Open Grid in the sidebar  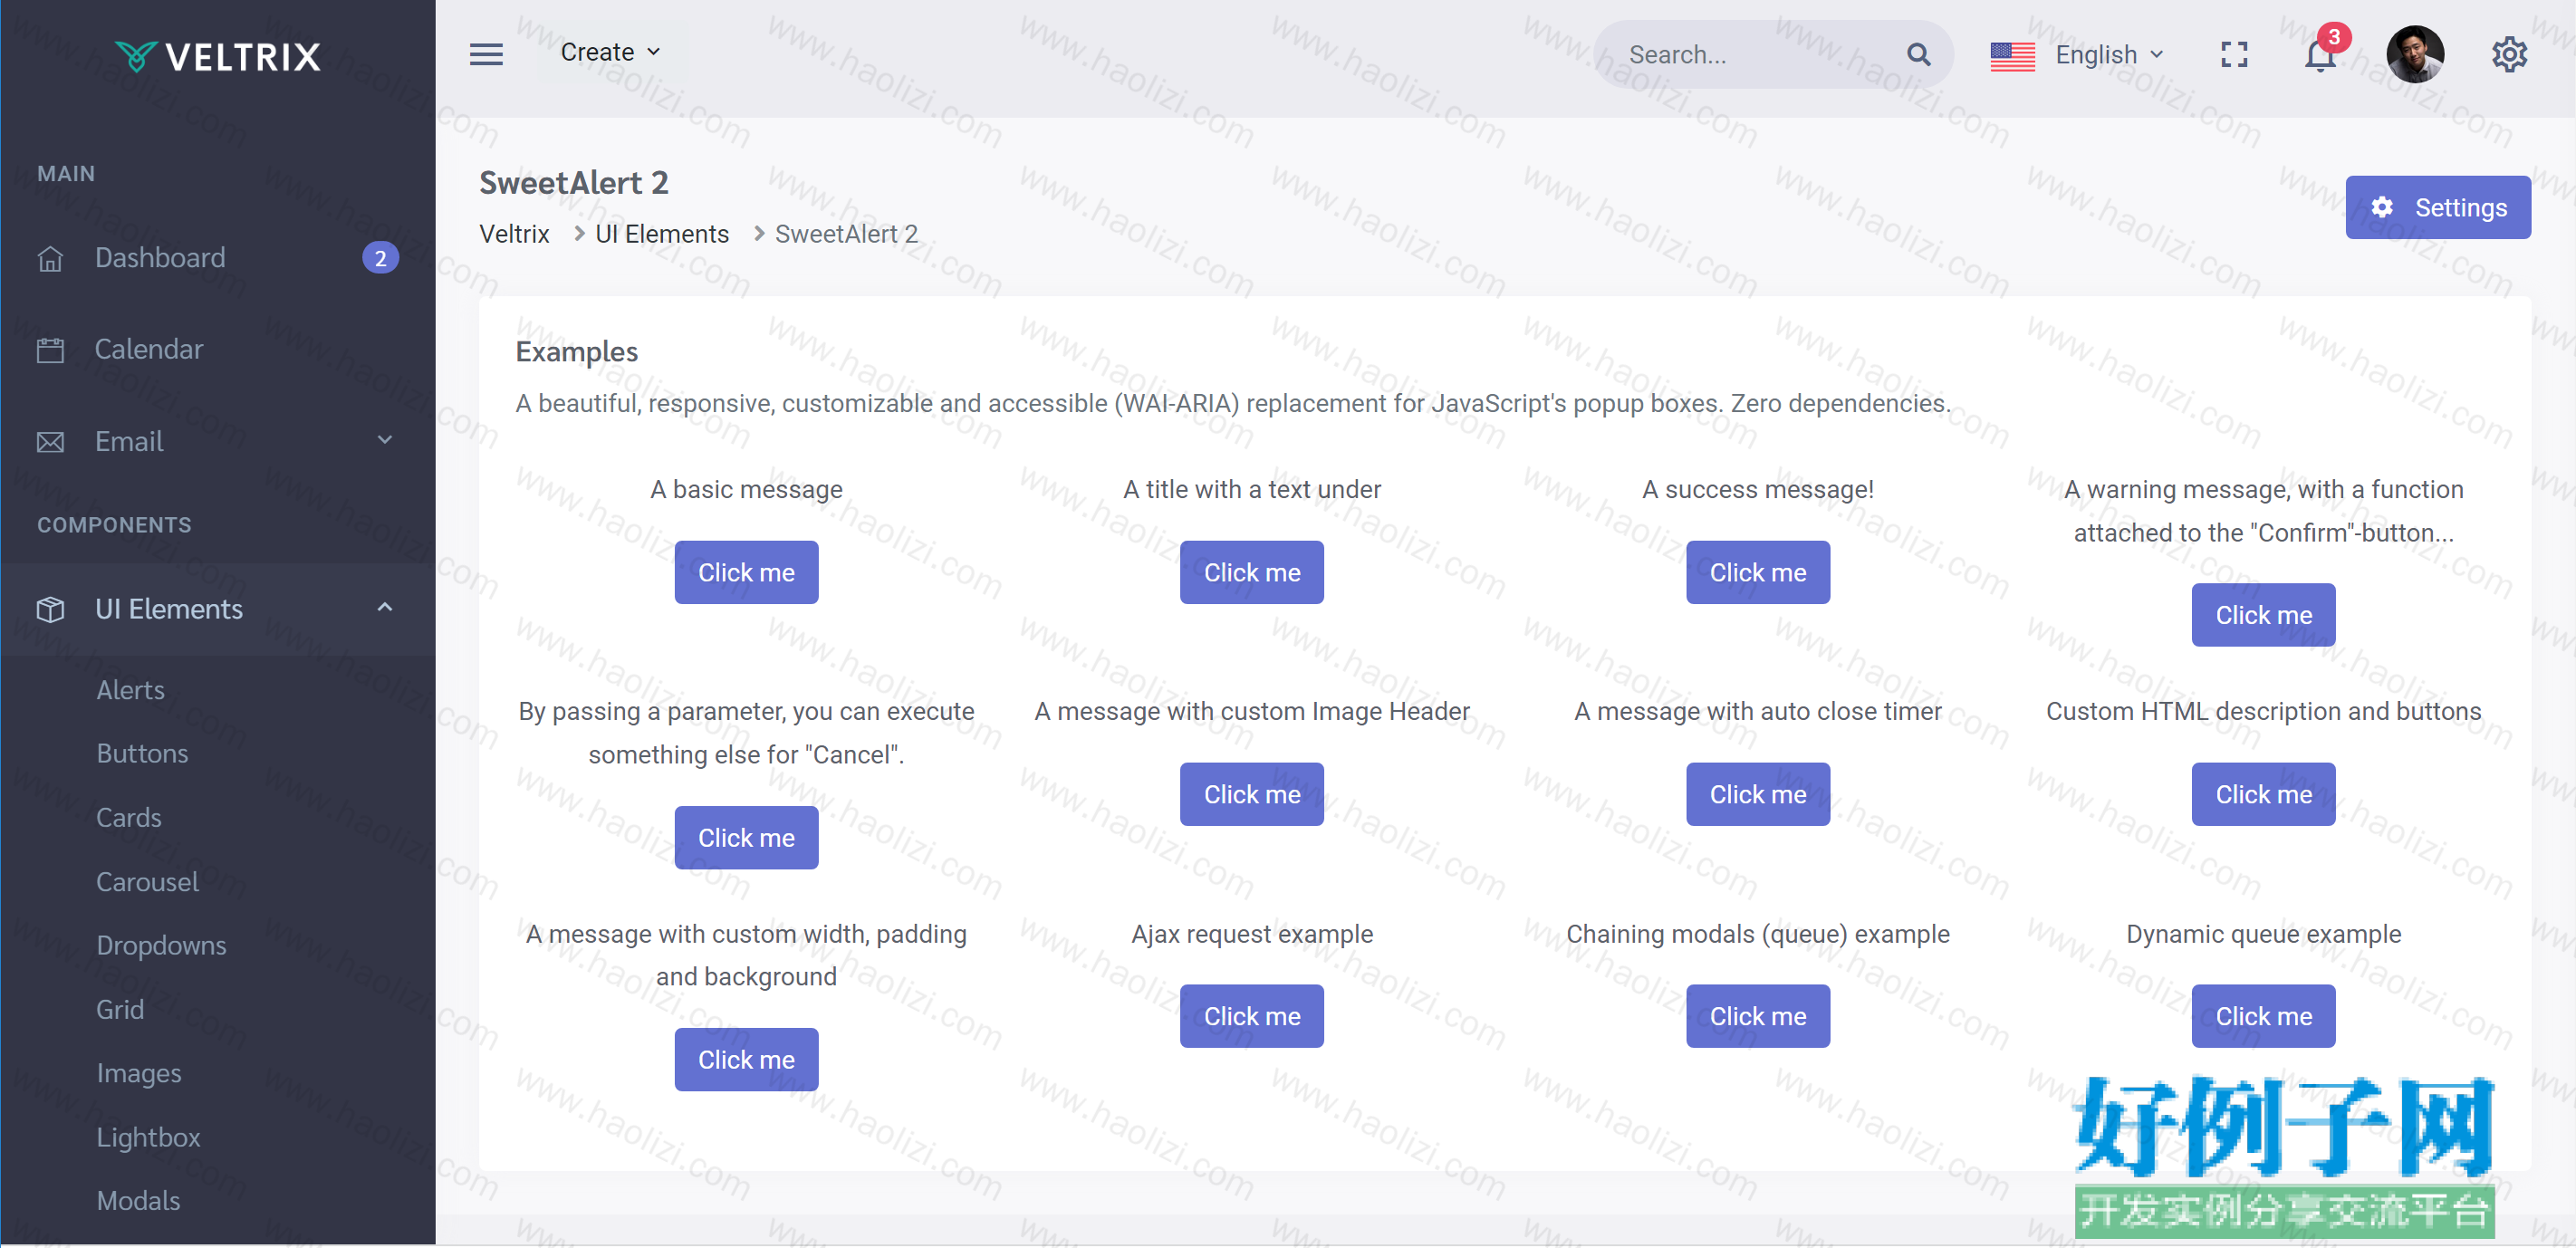click(x=120, y=1010)
